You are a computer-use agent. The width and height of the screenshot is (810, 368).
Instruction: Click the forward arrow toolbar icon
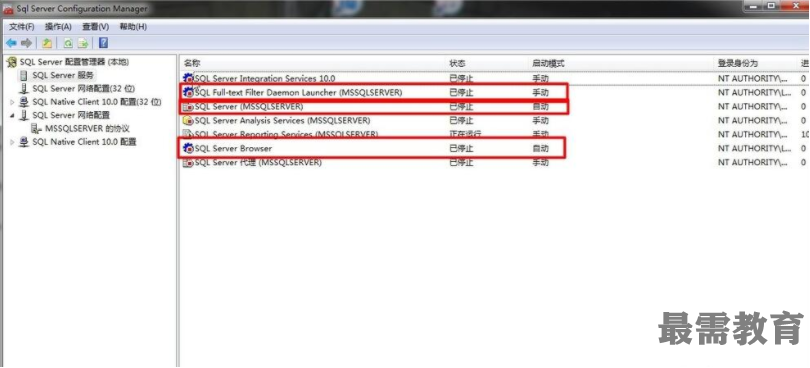pos(26,43)
